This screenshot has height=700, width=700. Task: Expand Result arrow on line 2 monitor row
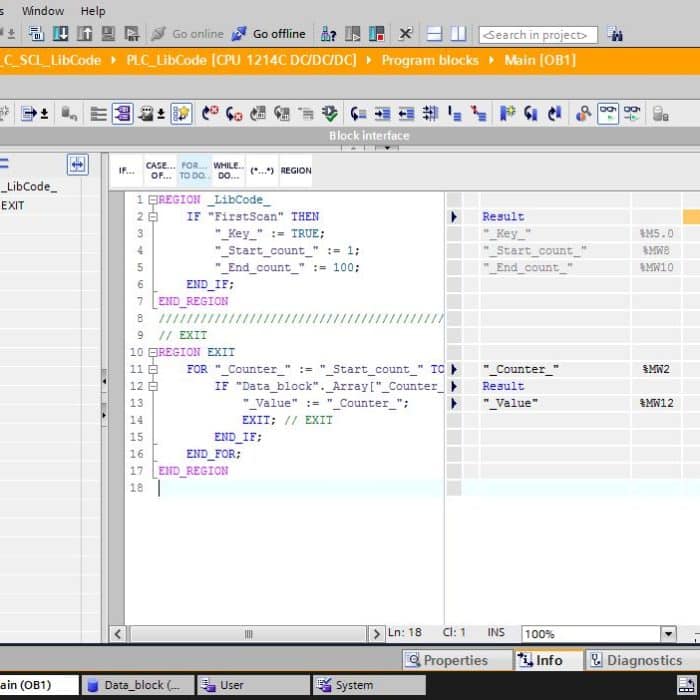click(454, 217)
